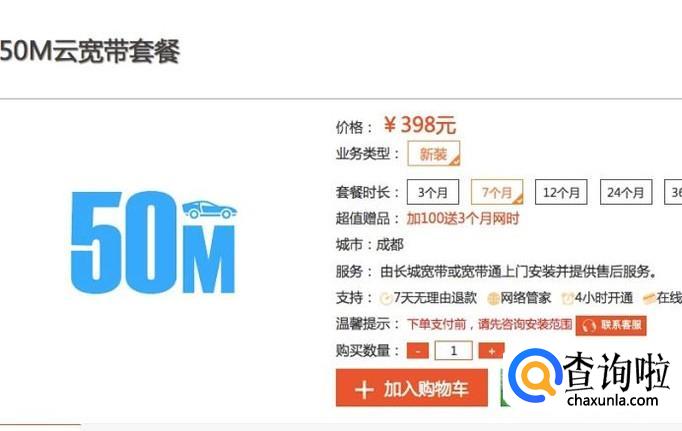Choose the 12个月 package duration

coord(561,192)
